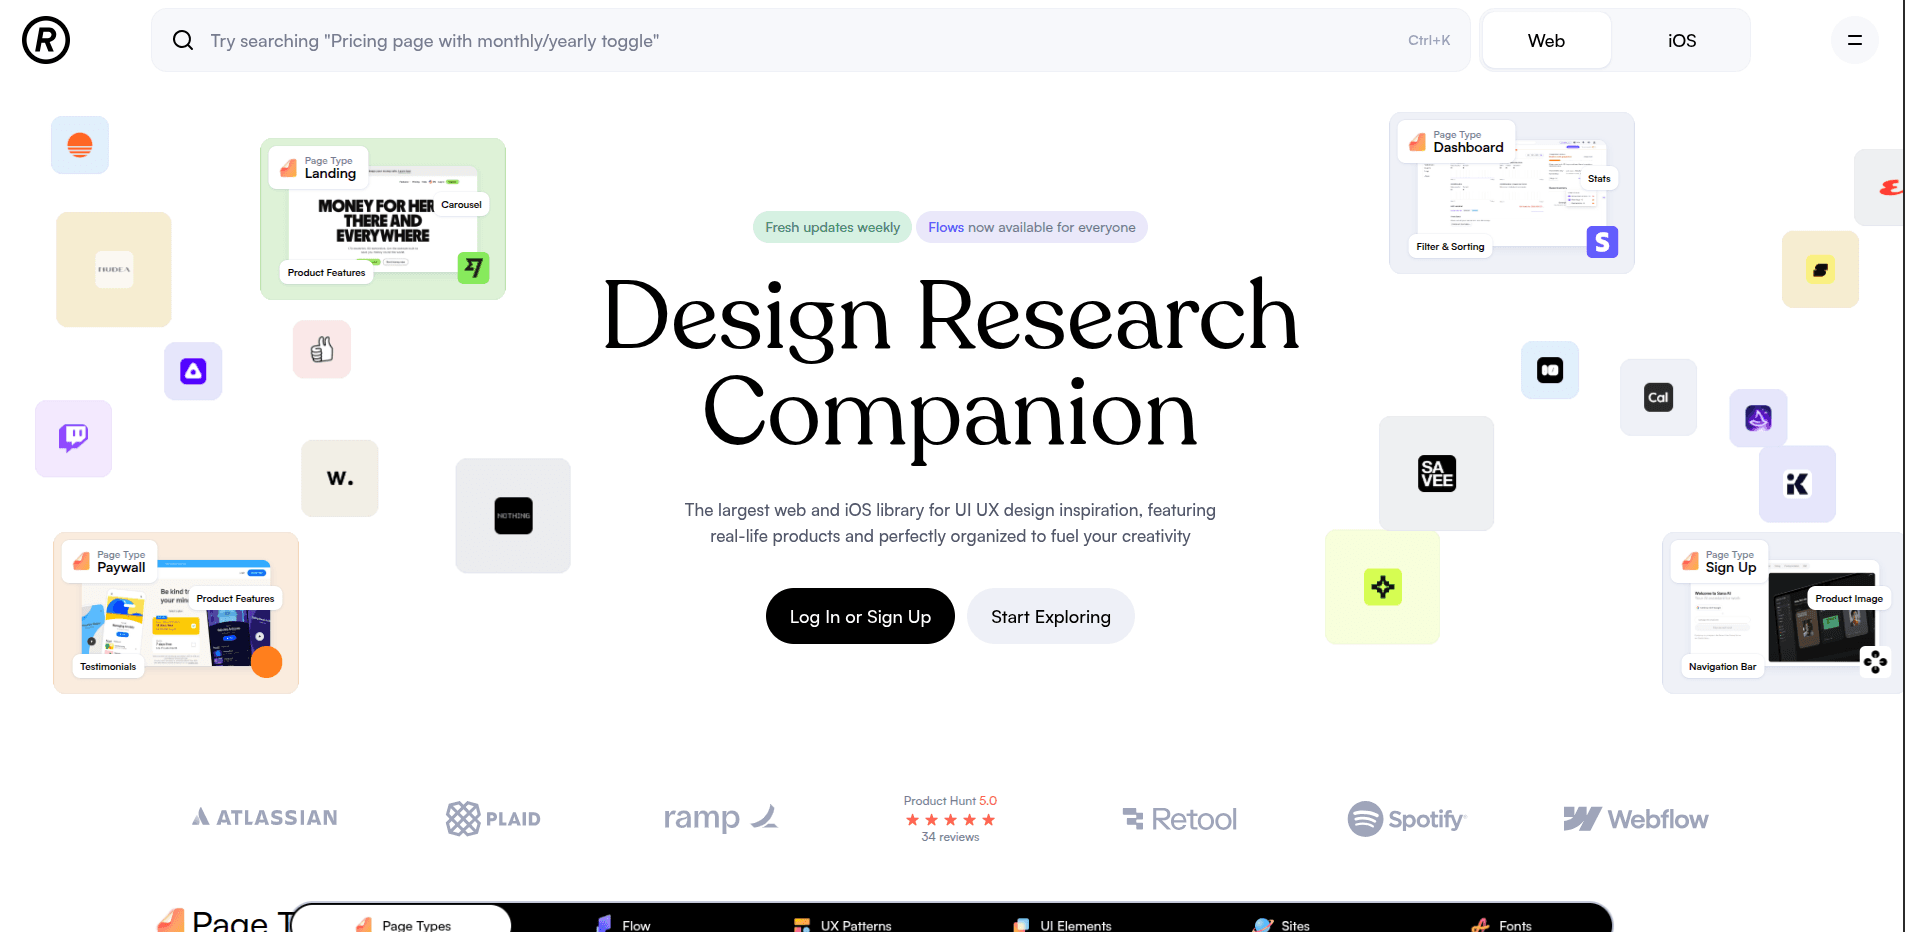Click the 'W.' brand icon tile
1905x932 pixels.
coord(340,478)
